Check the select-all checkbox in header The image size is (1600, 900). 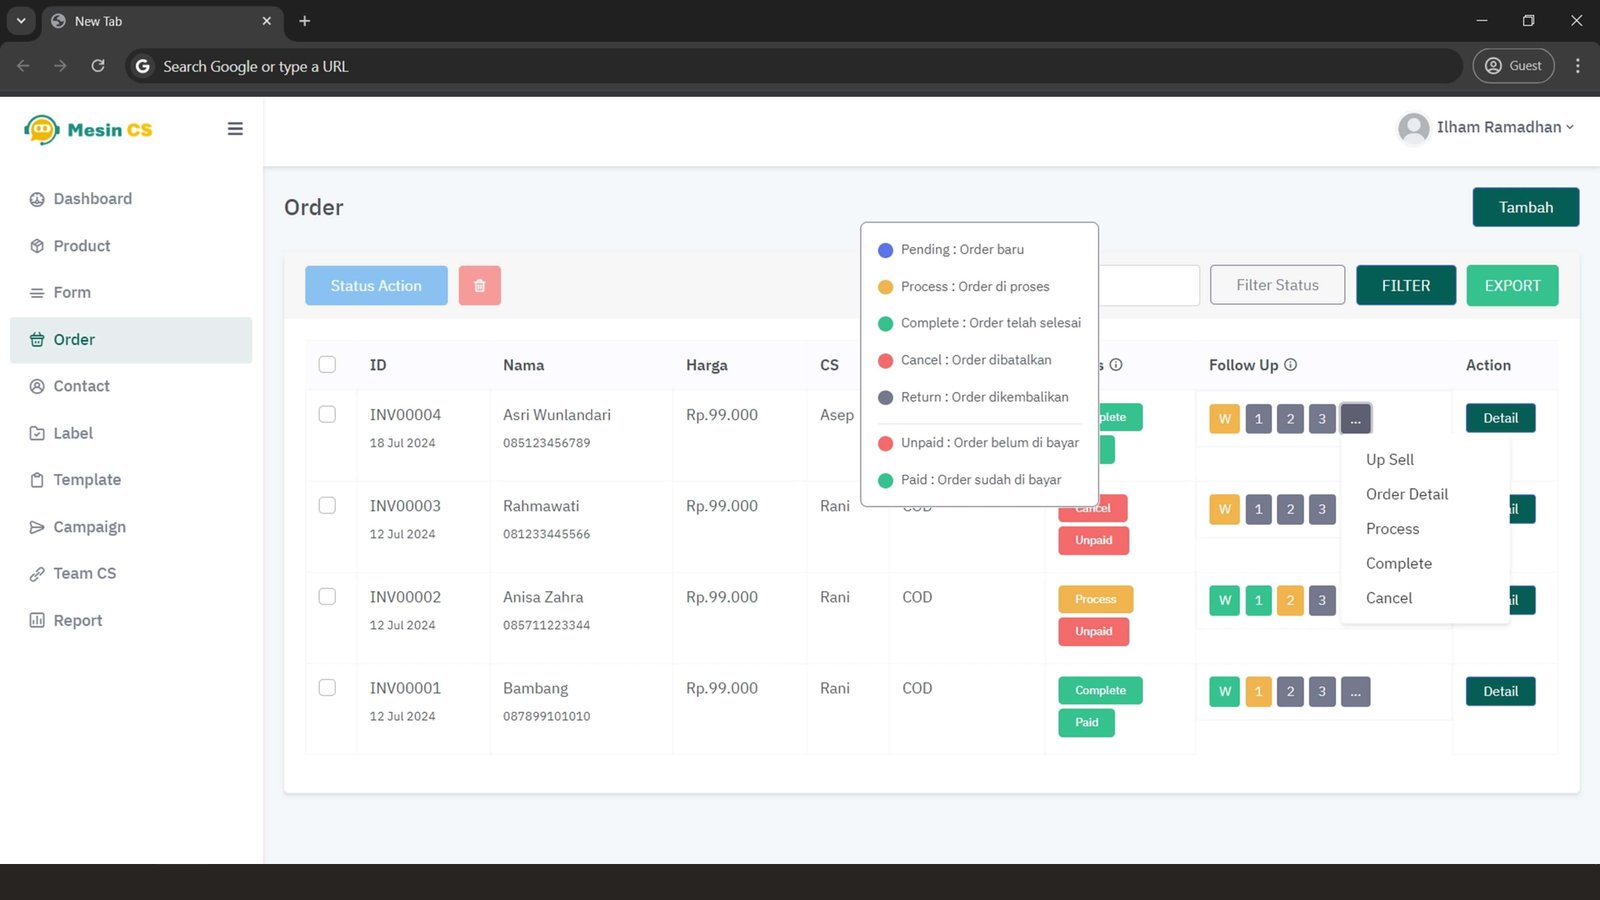pyautogui.click(x=327, y=365)
